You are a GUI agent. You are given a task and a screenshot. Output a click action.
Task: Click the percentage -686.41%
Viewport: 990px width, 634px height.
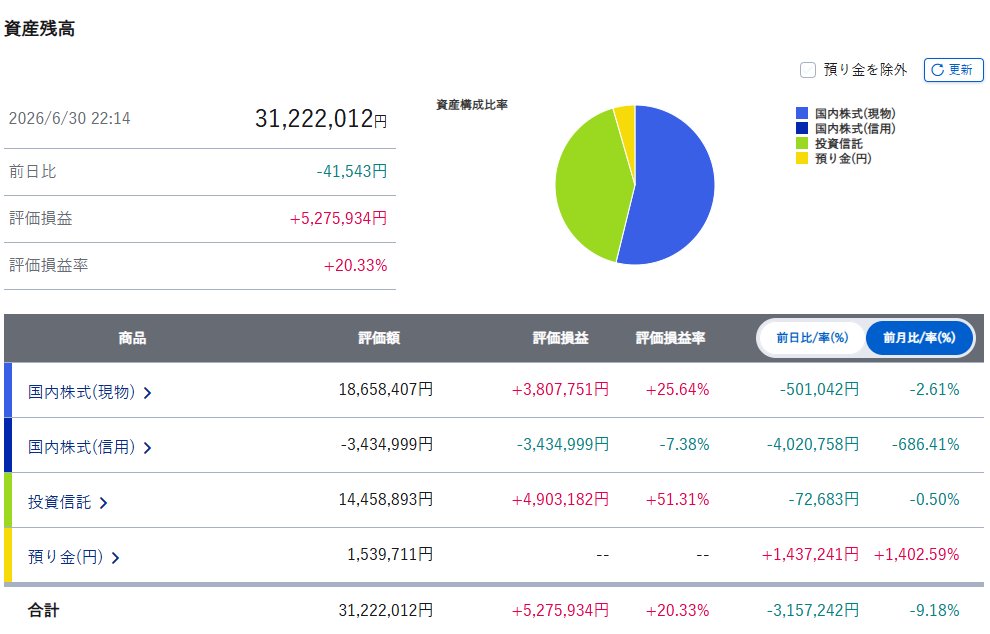click(926, 445)
